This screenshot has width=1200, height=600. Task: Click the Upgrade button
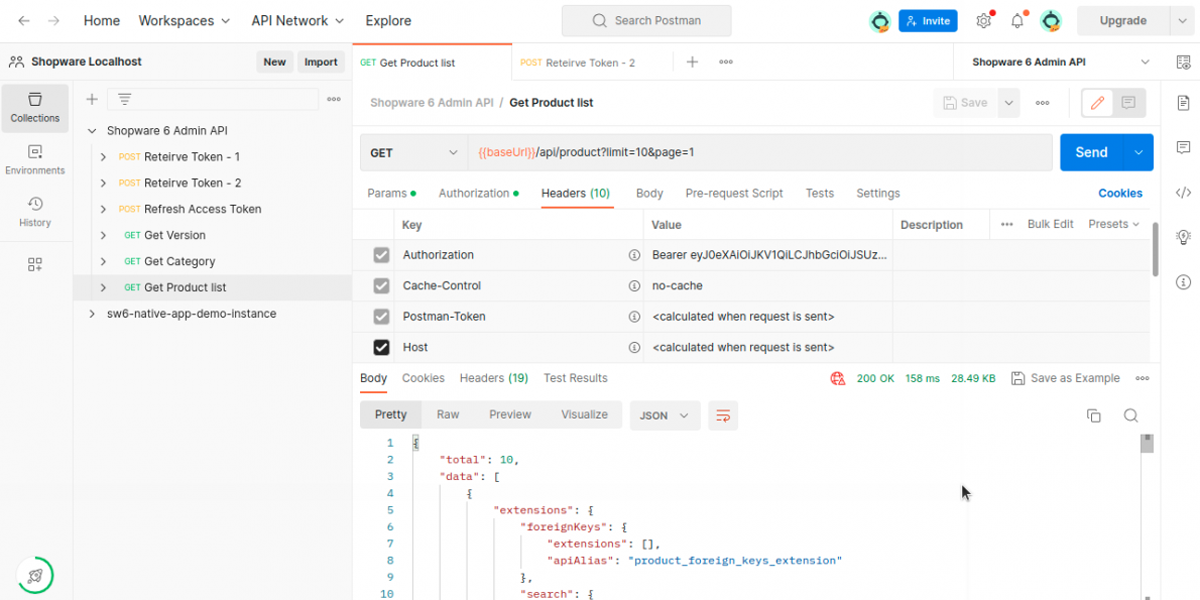point(1123,20)
